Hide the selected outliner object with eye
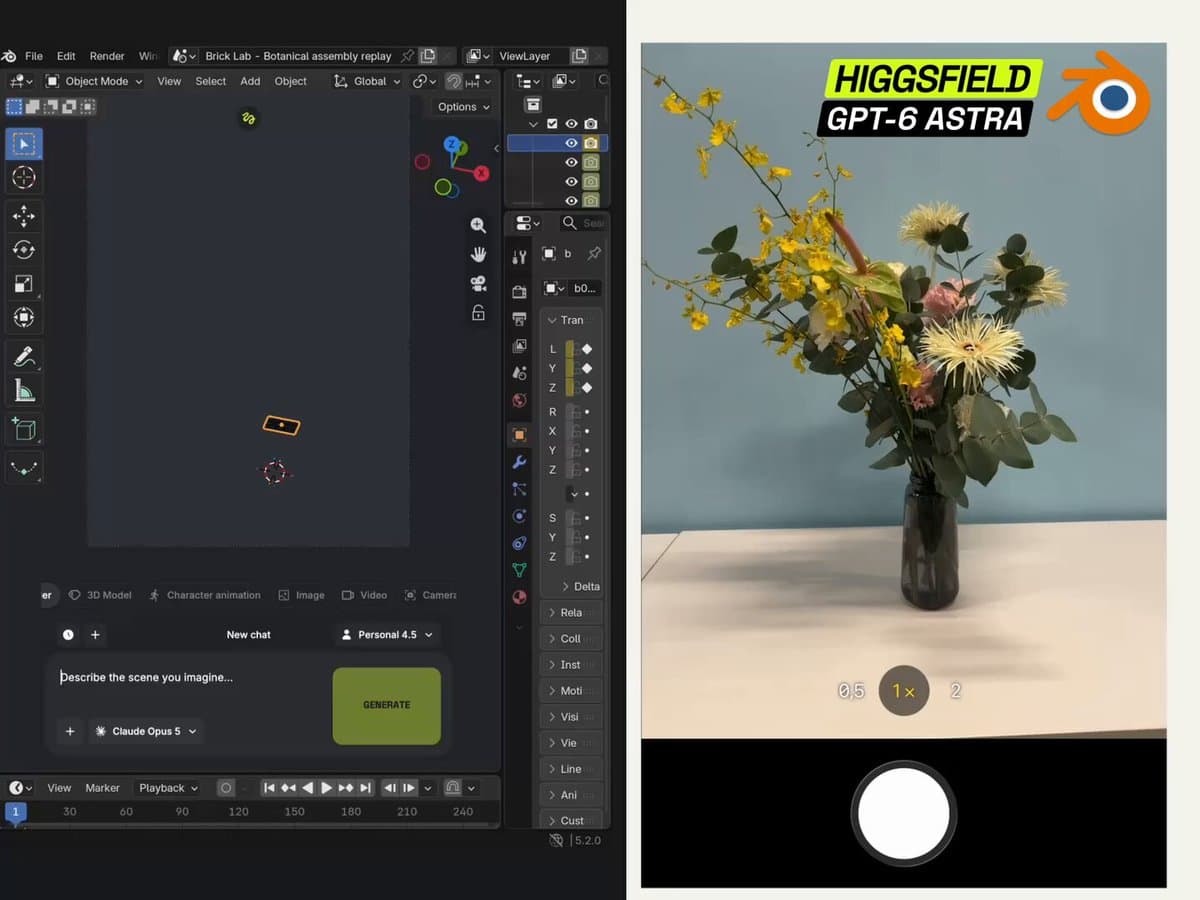This screenshot has width=1200, height=900. tap(571, 143)
